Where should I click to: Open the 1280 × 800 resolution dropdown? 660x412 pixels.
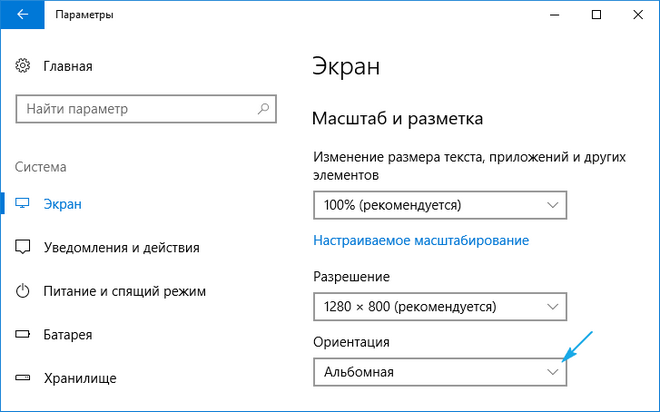[x=440, y=305]
